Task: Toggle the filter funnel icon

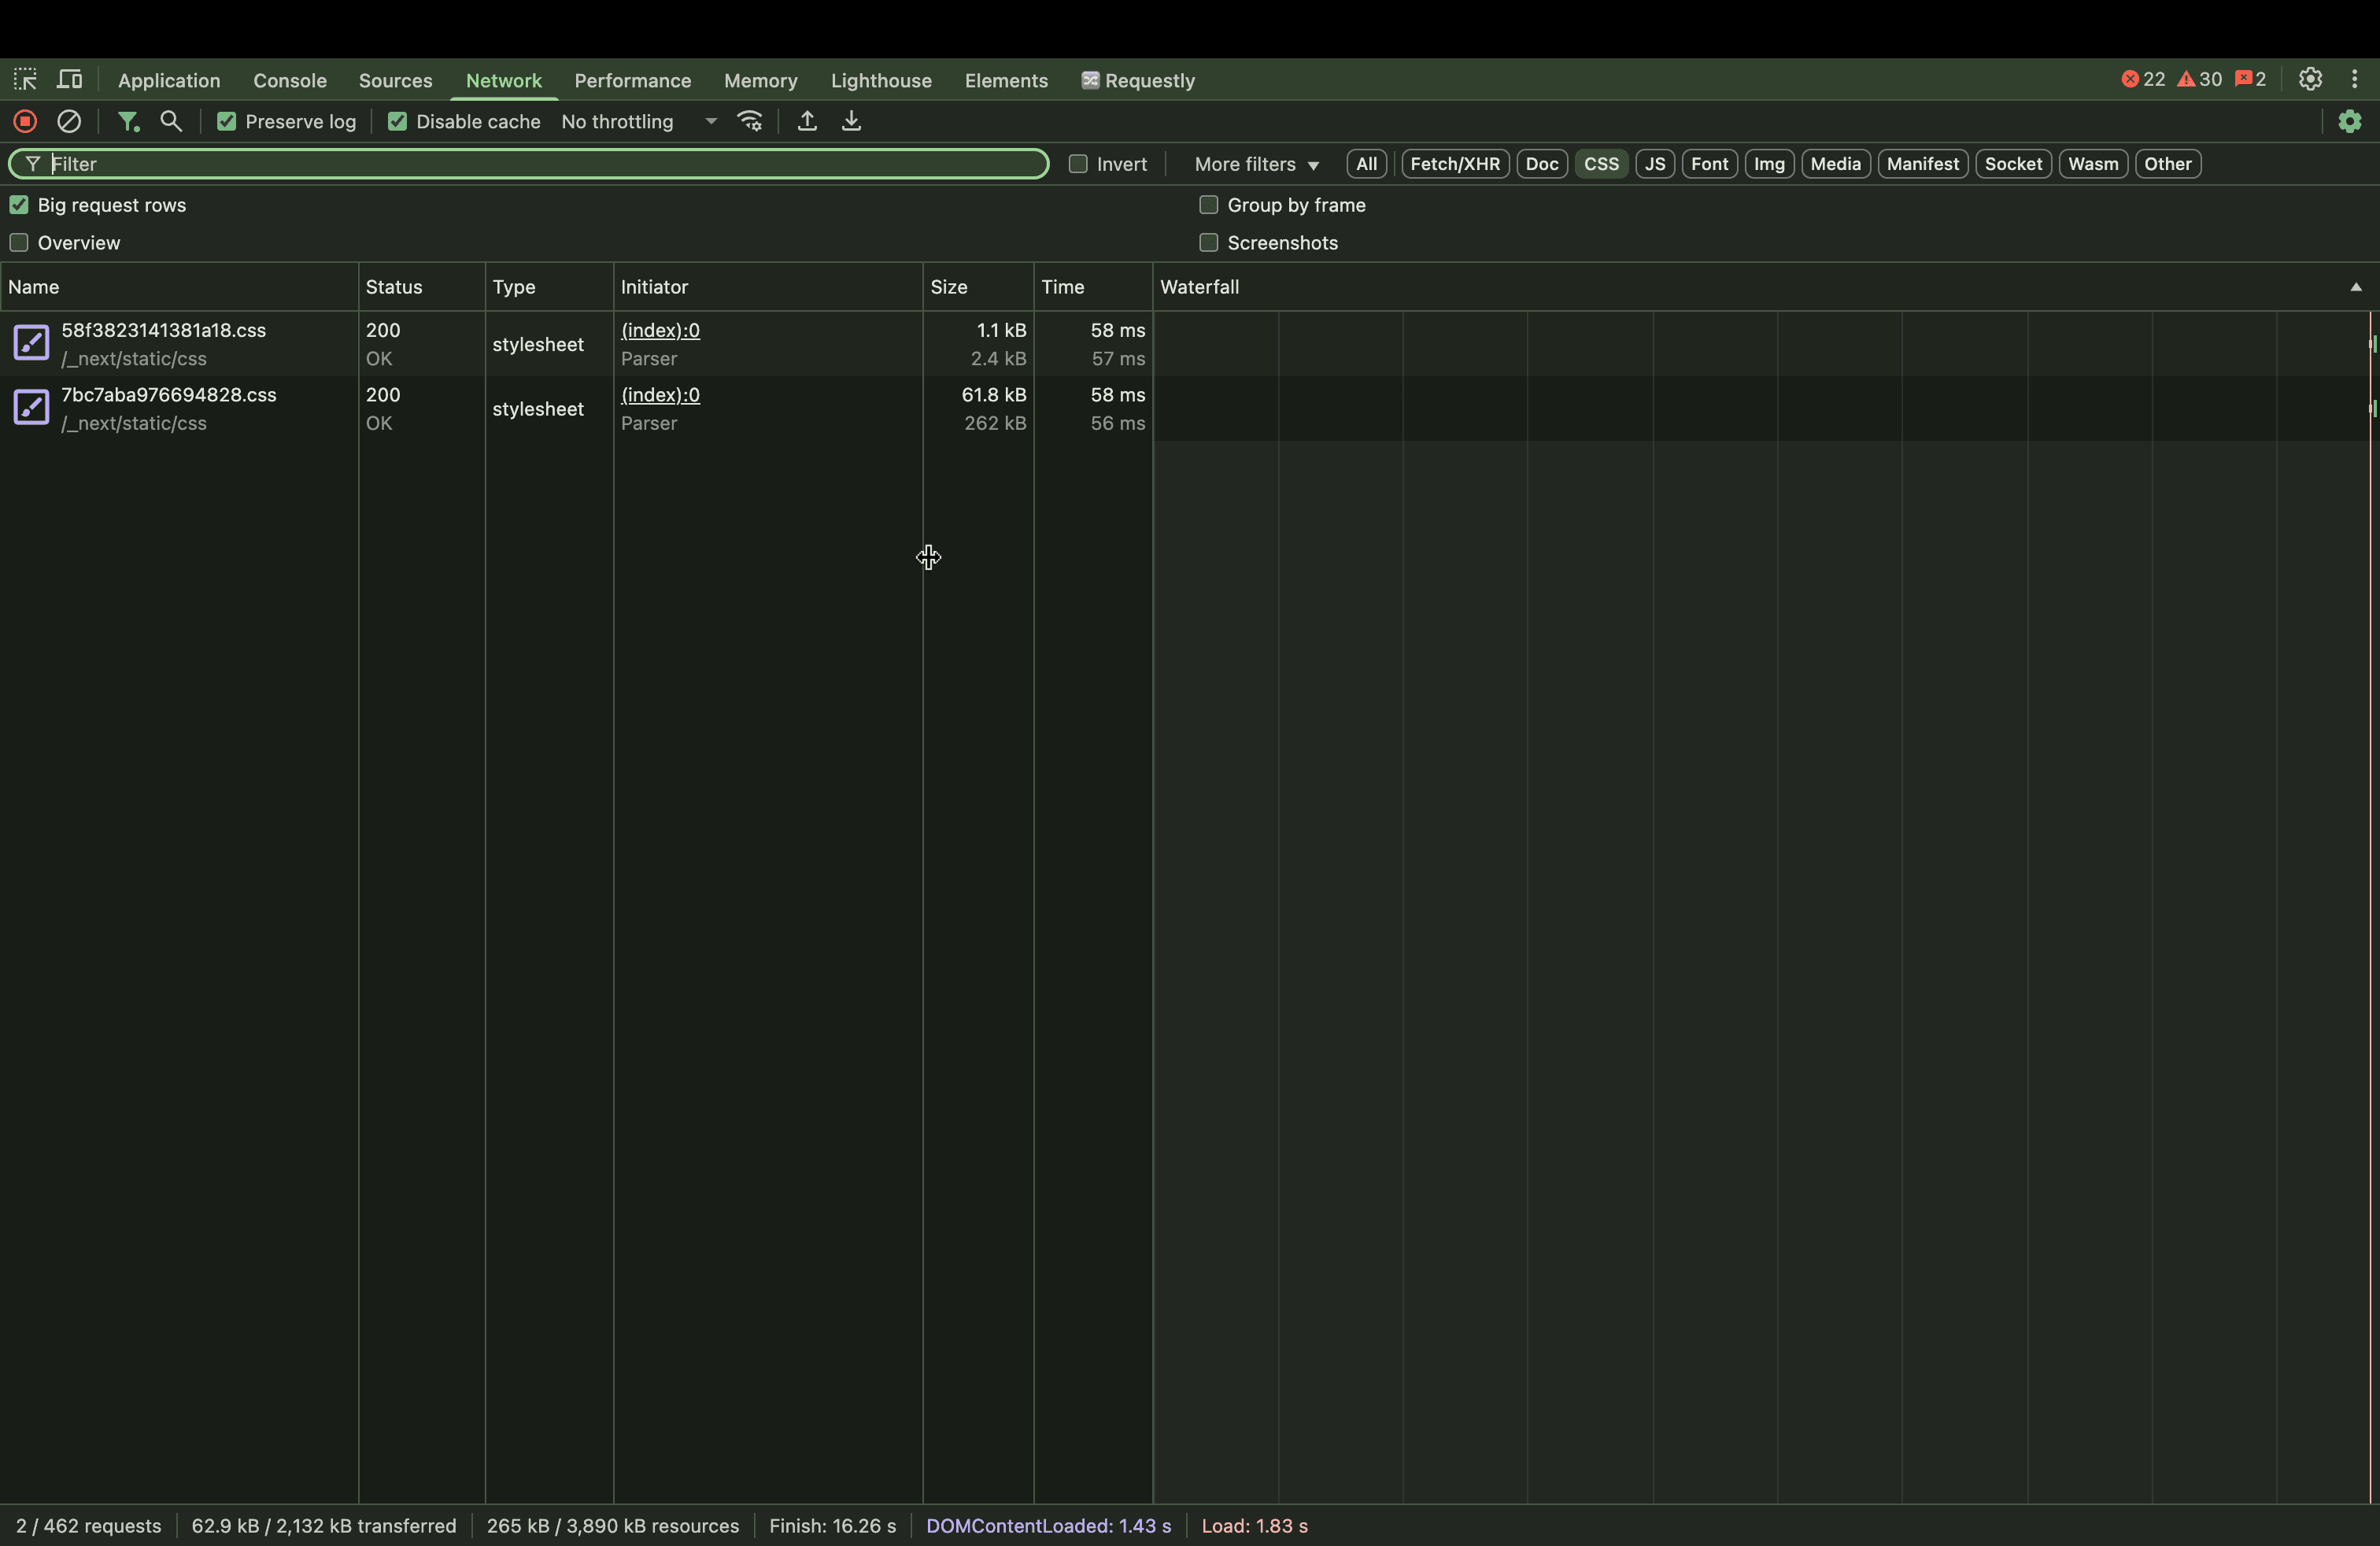Action: (128, 121)
